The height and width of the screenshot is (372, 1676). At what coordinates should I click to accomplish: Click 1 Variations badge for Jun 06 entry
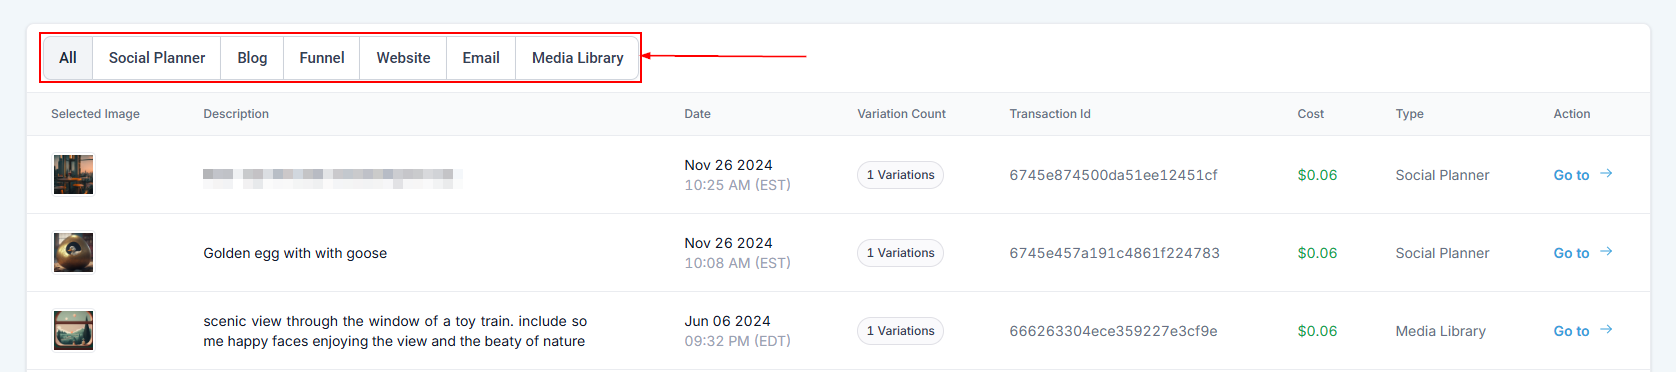pyautogui.click(x=900, y=331)
